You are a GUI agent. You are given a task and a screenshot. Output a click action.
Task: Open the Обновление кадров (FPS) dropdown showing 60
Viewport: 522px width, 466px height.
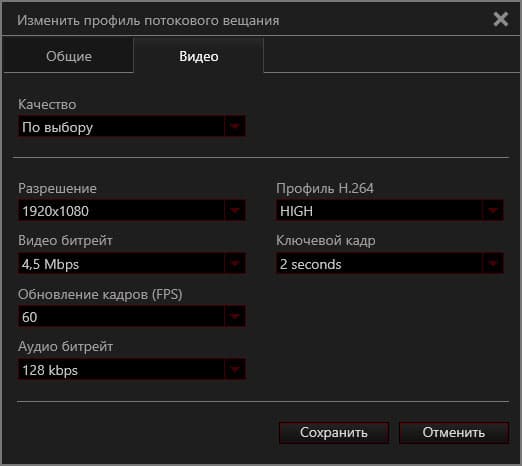click(x=132, y=316)
